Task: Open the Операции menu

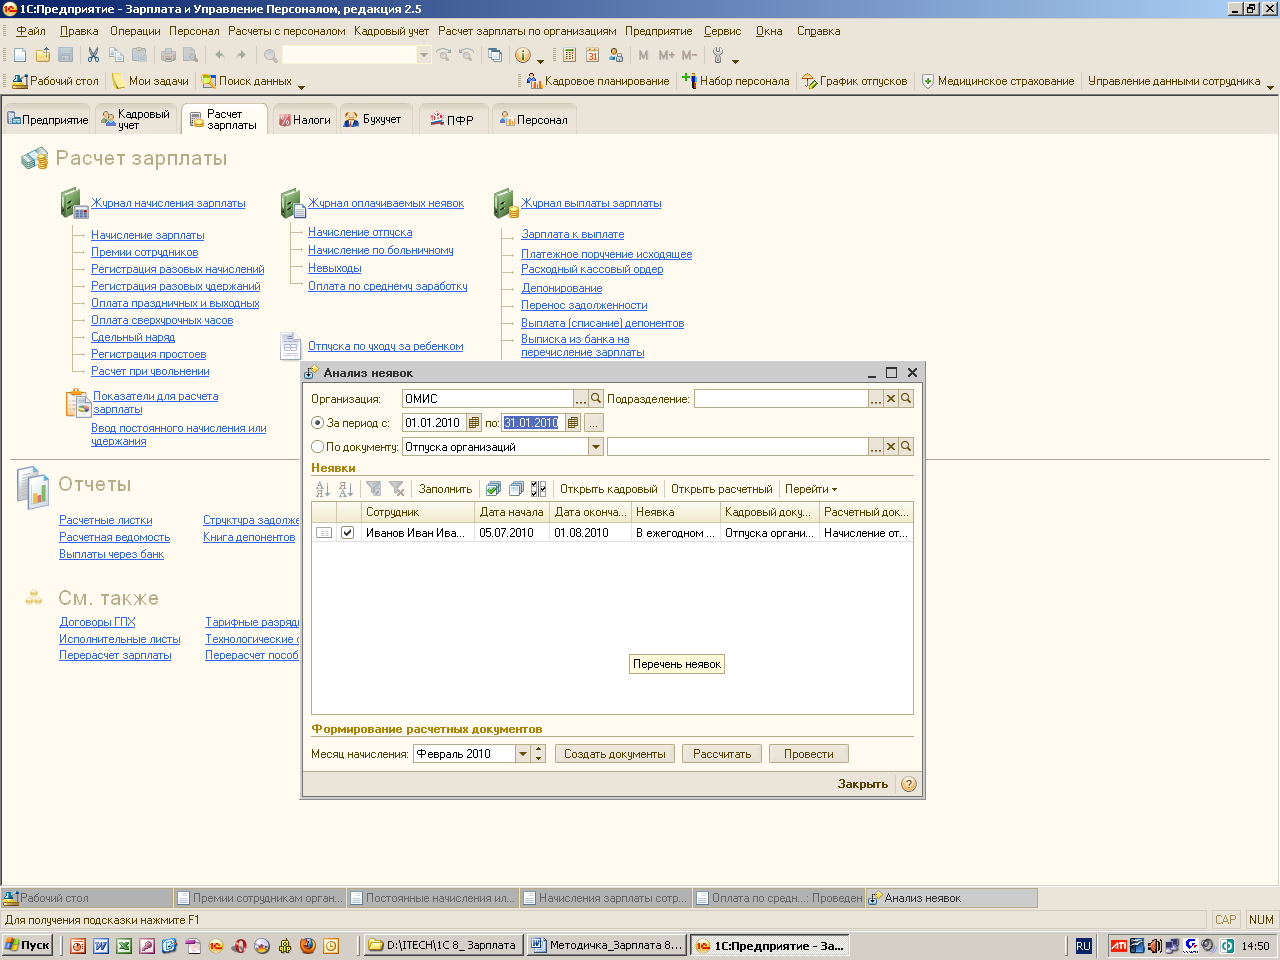Action: (135, 31)
